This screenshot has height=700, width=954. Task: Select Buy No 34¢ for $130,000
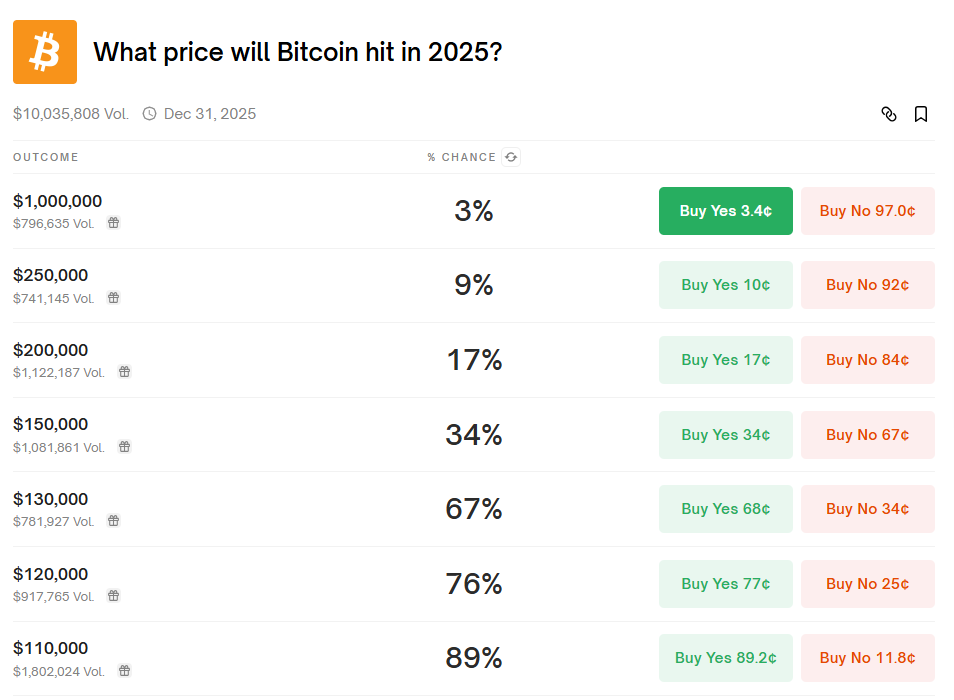pyautogui.click(x=867, y=509)
